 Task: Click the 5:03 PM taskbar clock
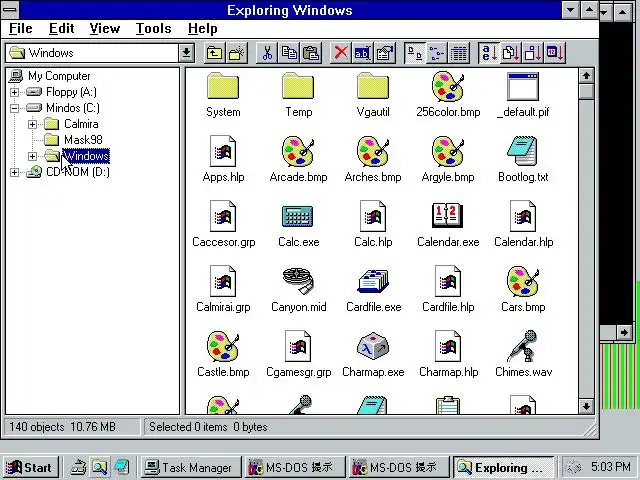point(611,467)
